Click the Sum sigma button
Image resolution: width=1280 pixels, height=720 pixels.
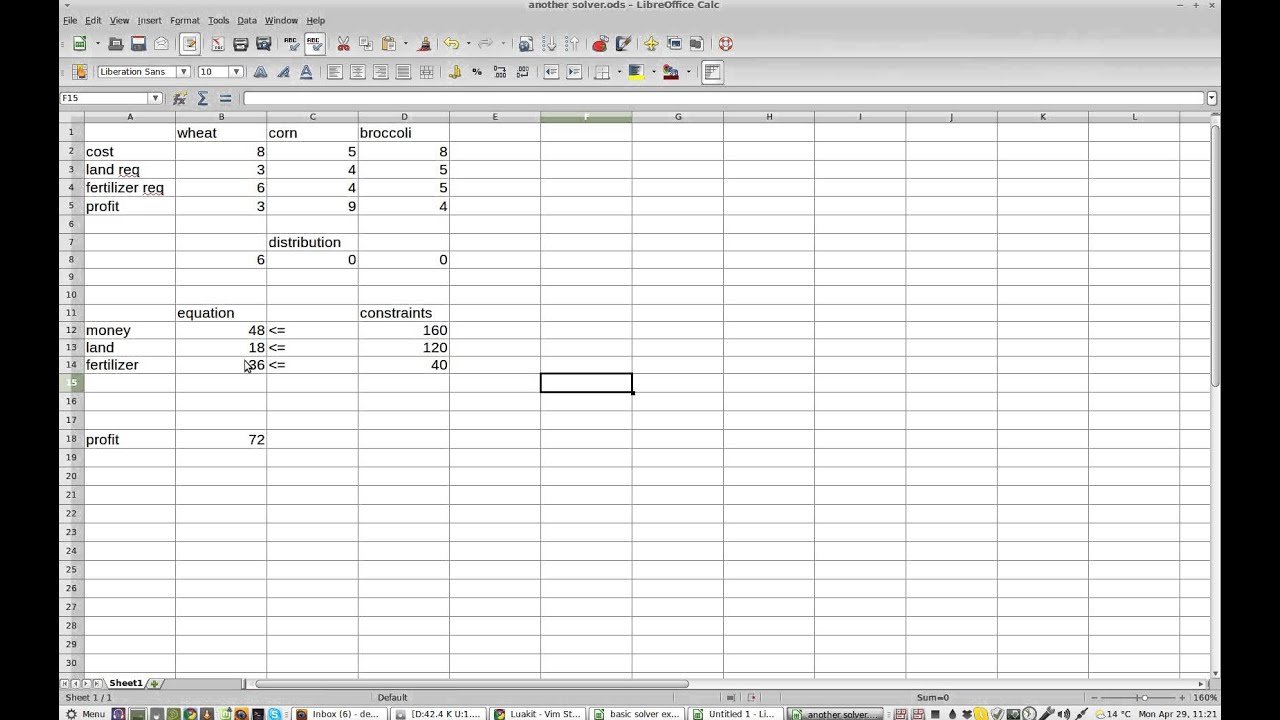point(202,98)
